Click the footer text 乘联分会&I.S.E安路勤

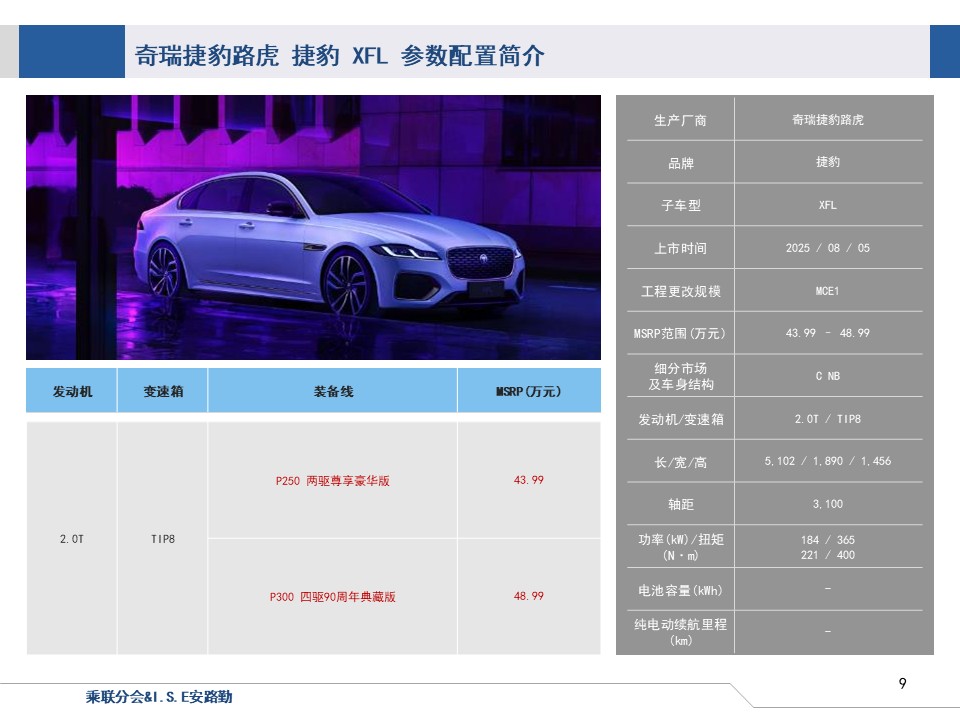159,697
